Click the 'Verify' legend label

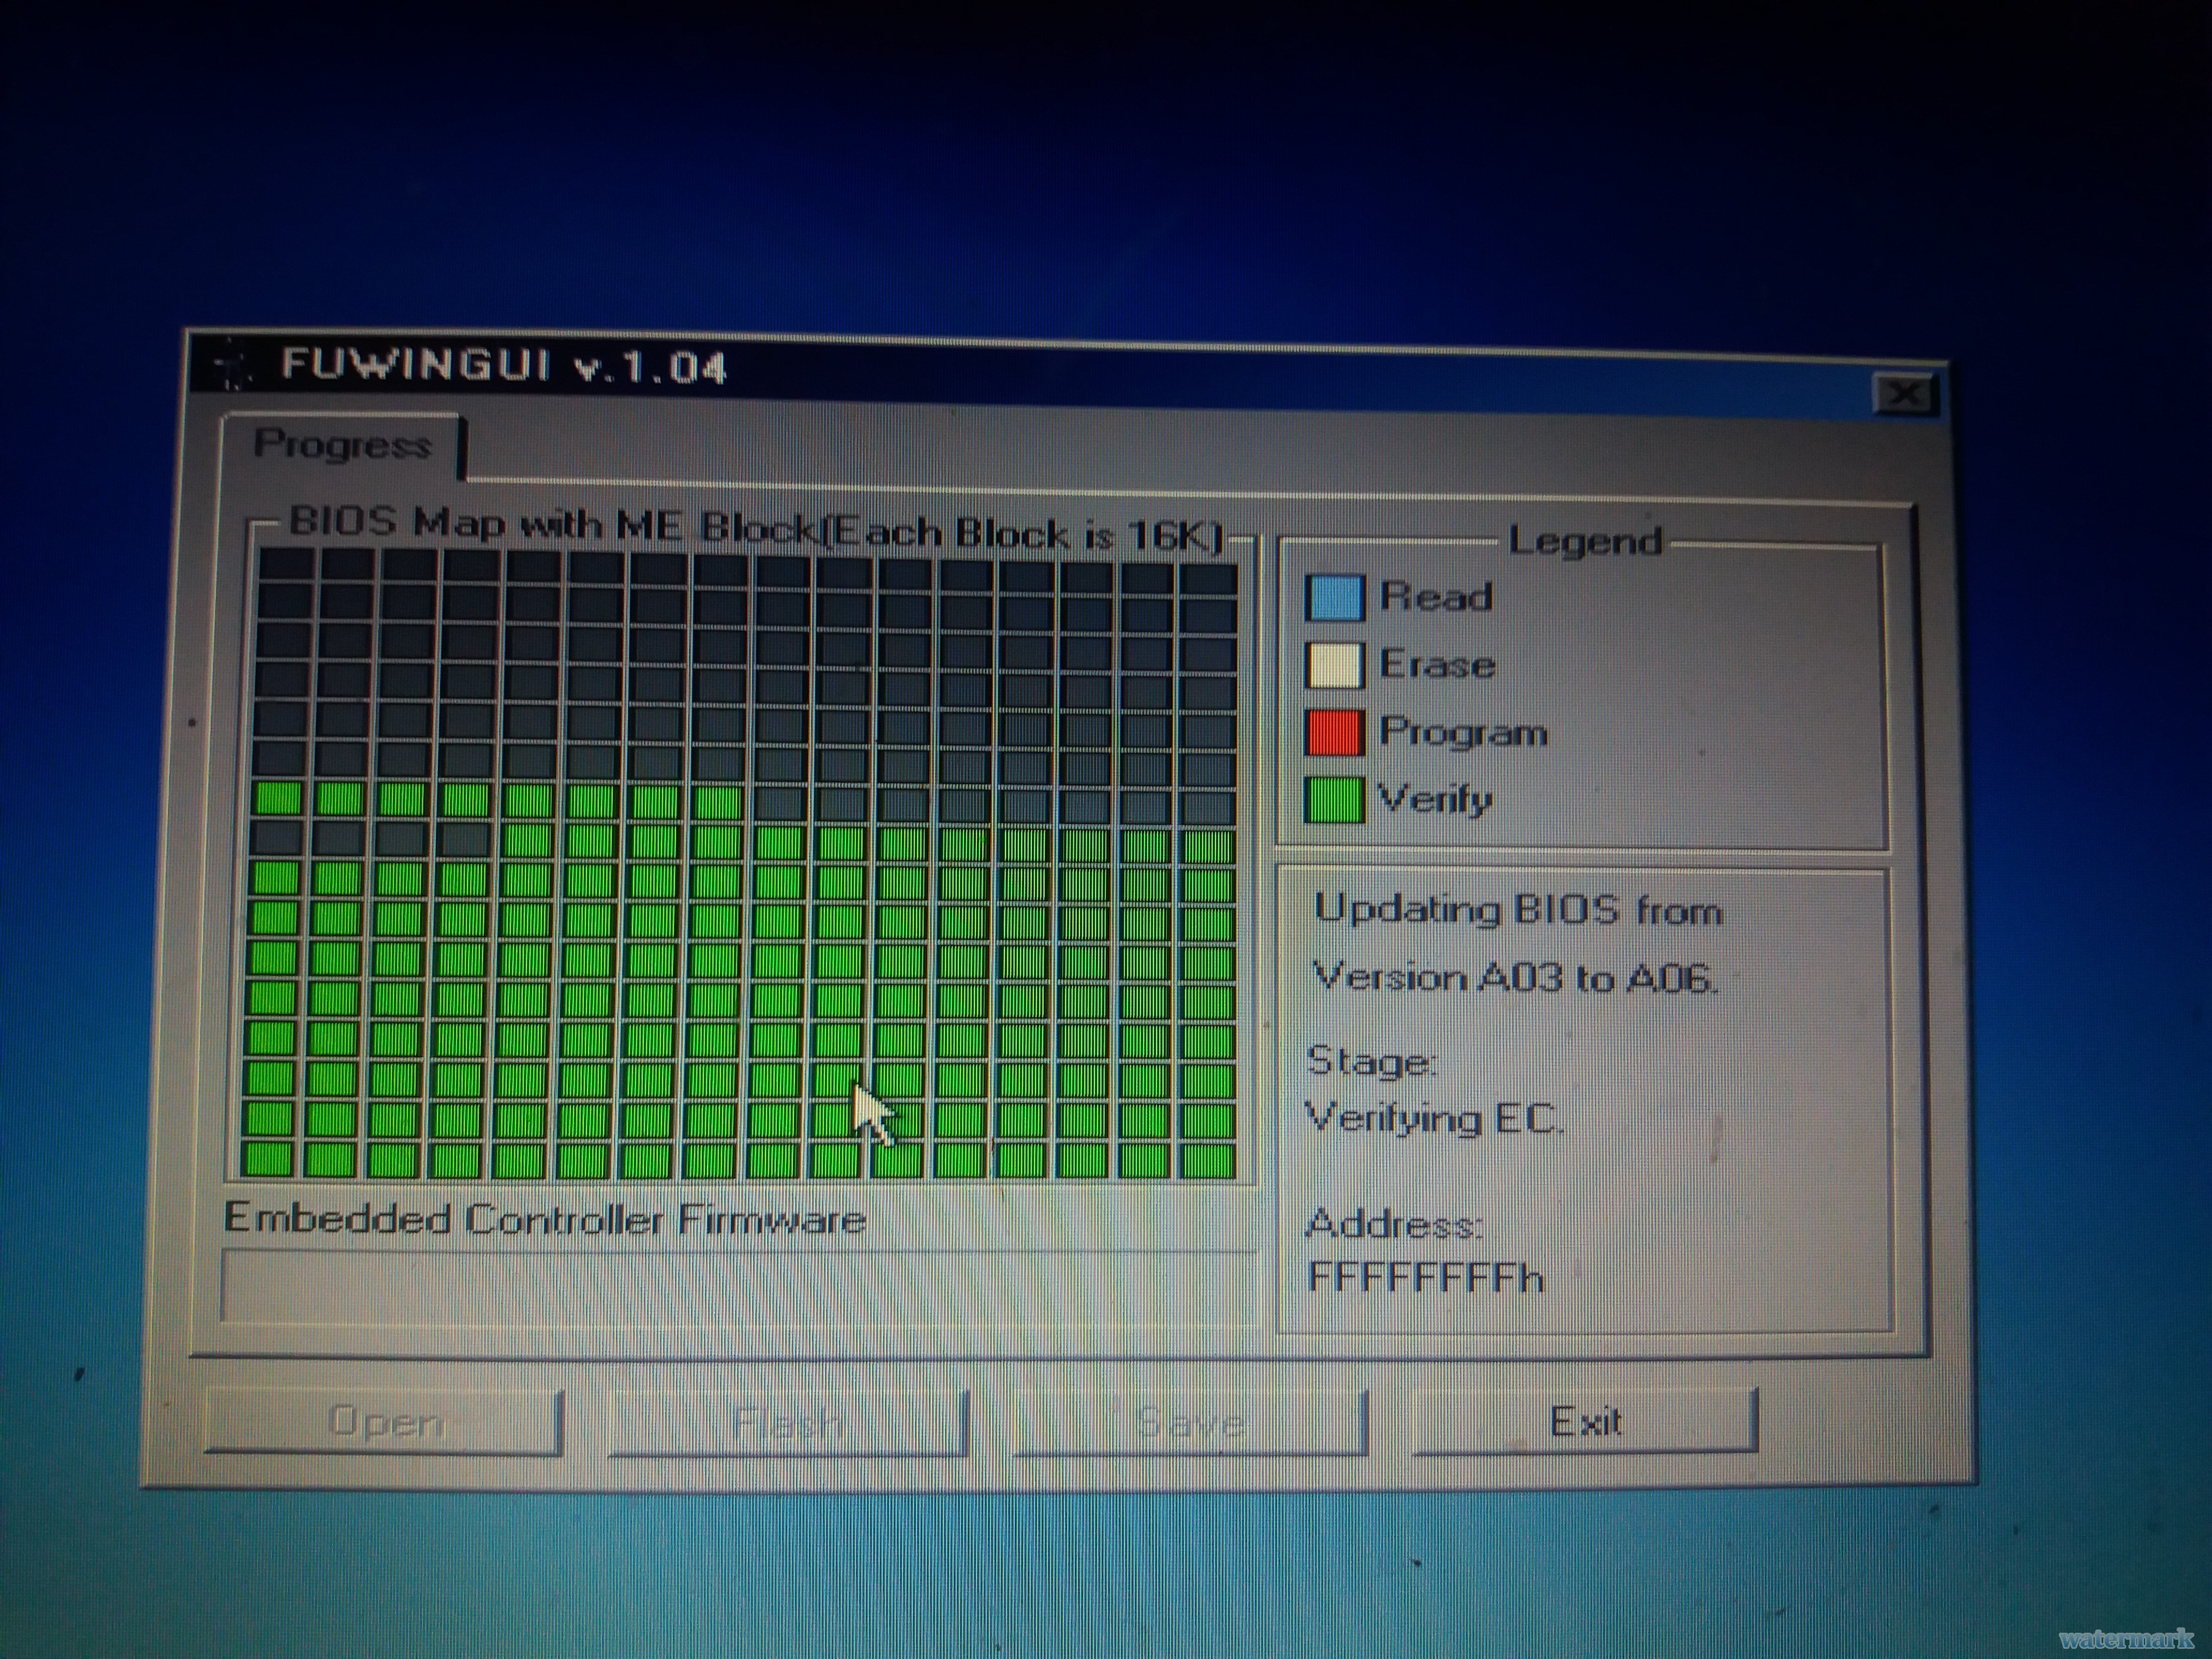(x=1435, y=800)
